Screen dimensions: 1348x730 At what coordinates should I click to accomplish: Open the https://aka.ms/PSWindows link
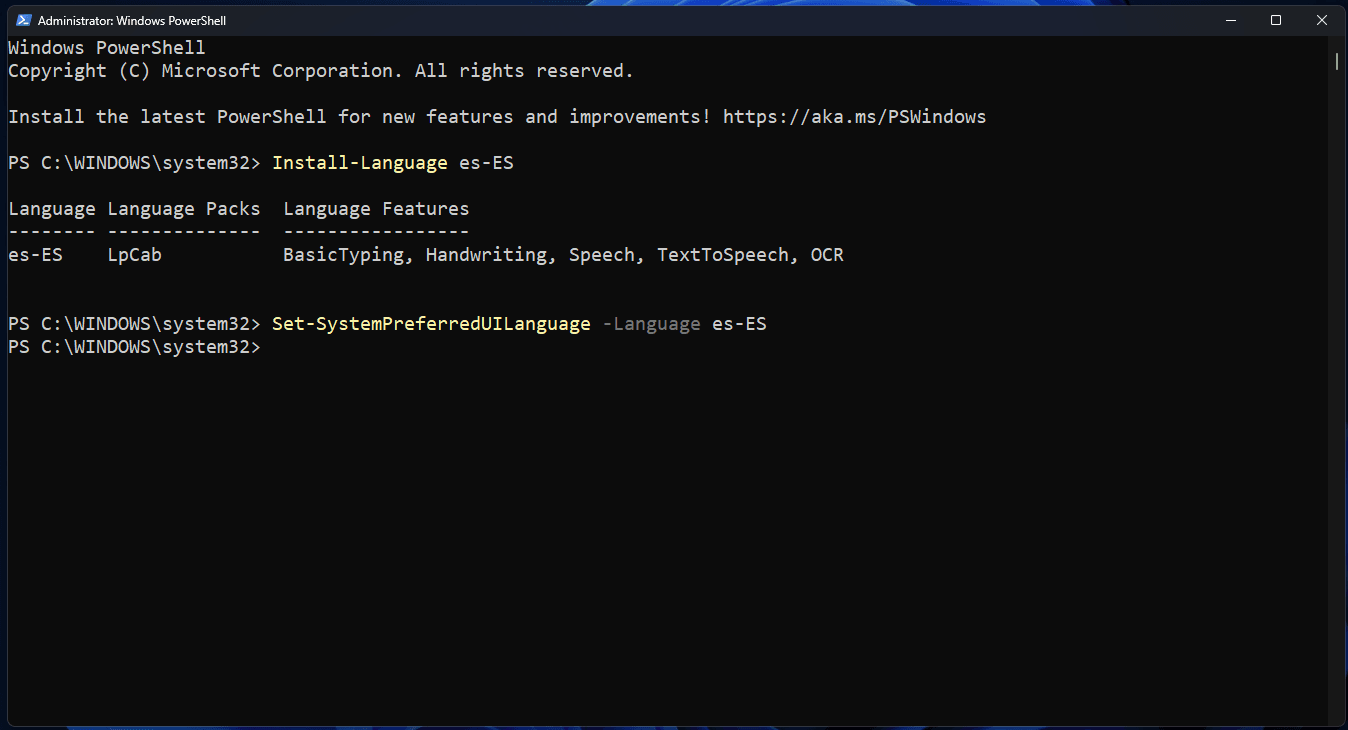click(x=855, y=116)
